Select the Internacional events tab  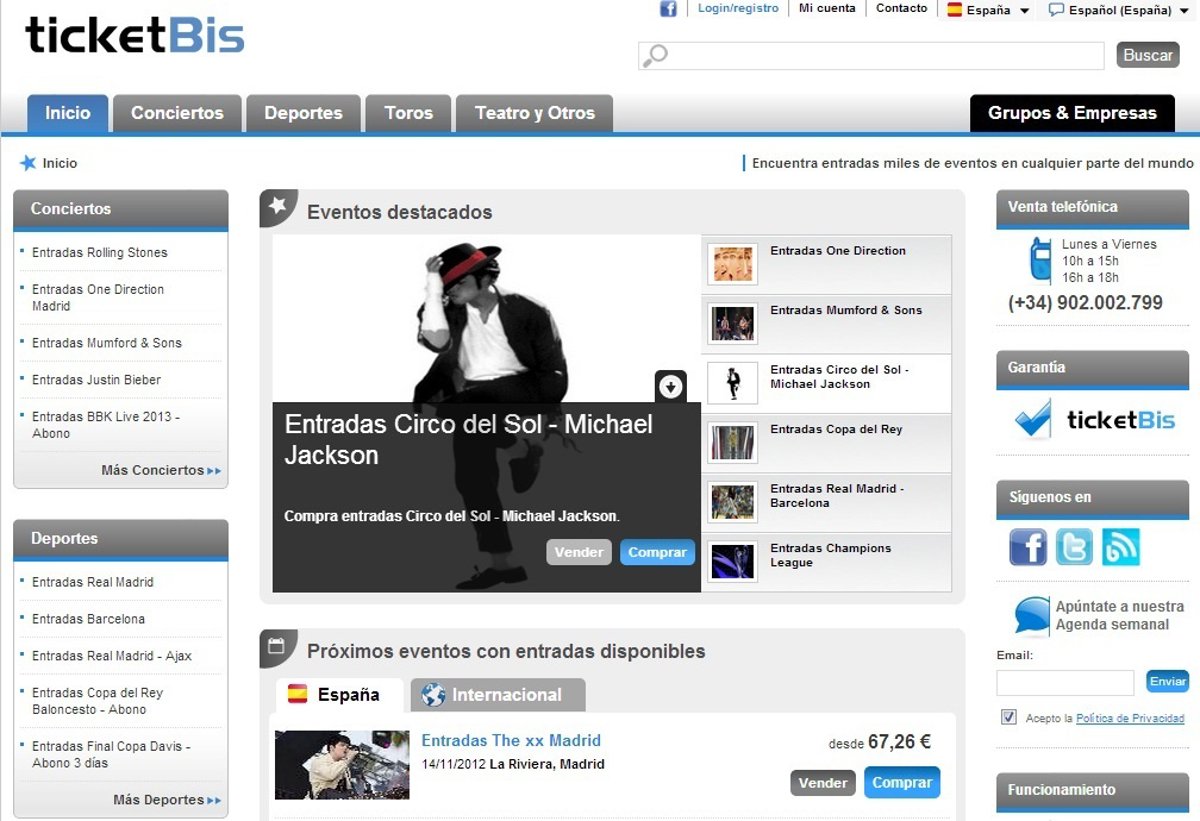click(497, 695)
